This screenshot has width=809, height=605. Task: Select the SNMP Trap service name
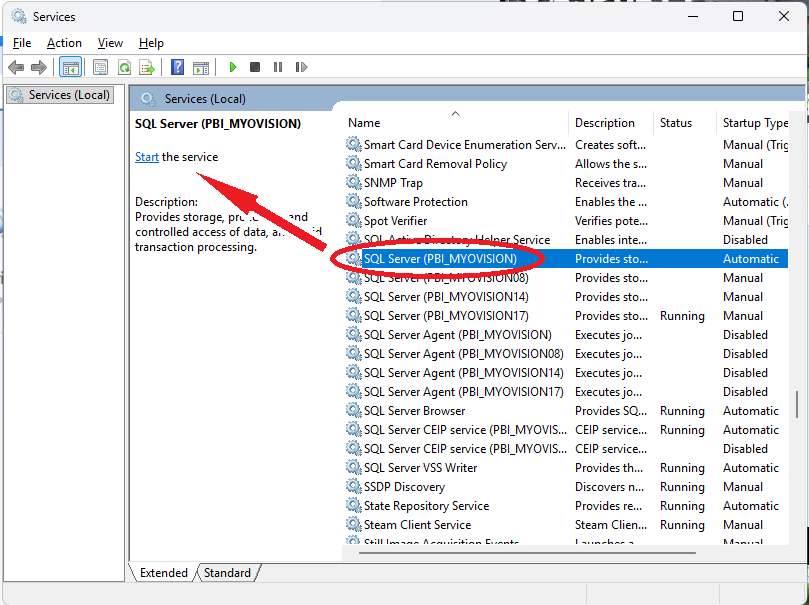point(393,183)
